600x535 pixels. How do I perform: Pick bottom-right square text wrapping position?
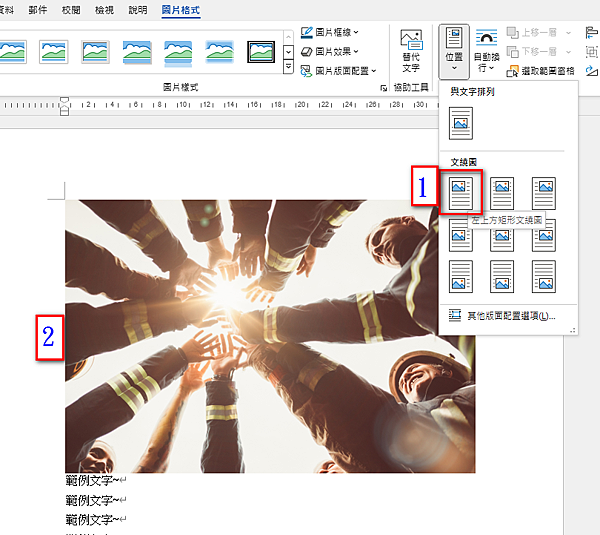543,275
